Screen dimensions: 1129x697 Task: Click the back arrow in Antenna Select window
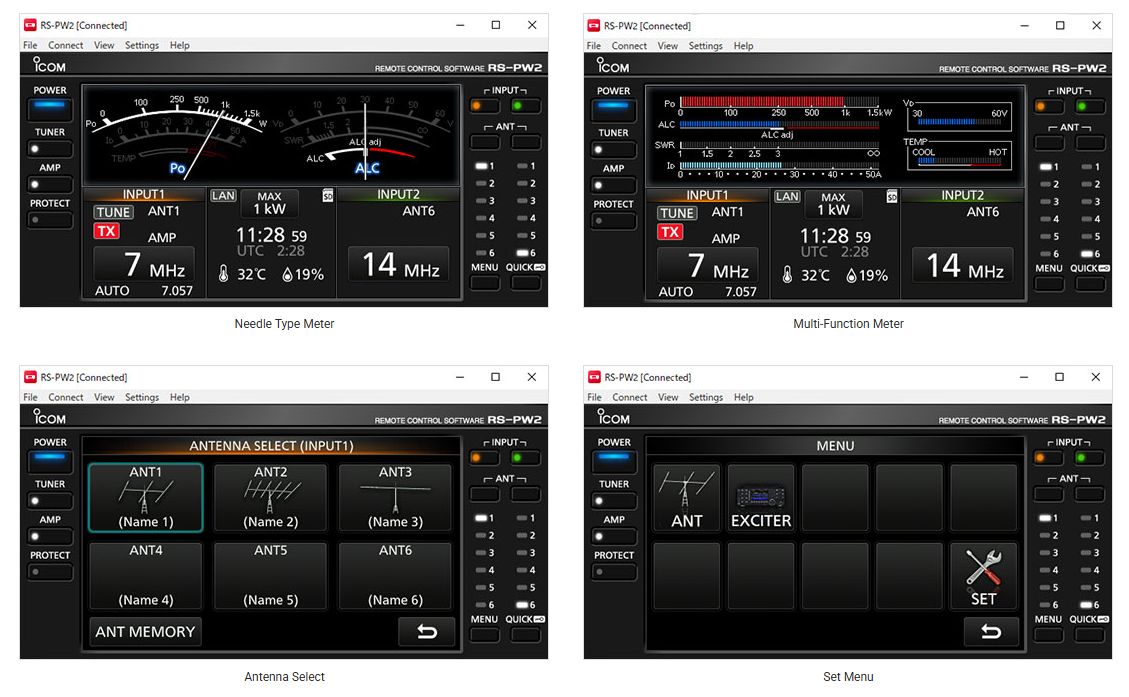point(427,631)
